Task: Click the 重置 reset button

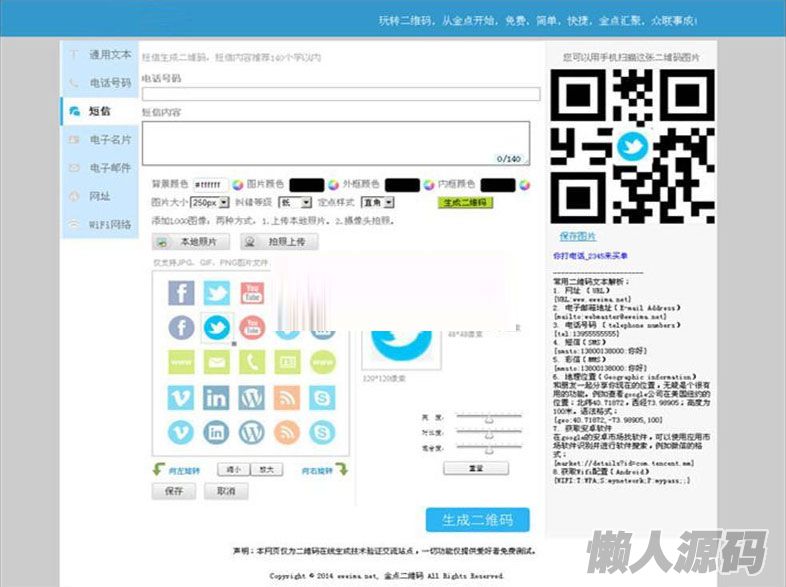Action: (x=476, y=468)
